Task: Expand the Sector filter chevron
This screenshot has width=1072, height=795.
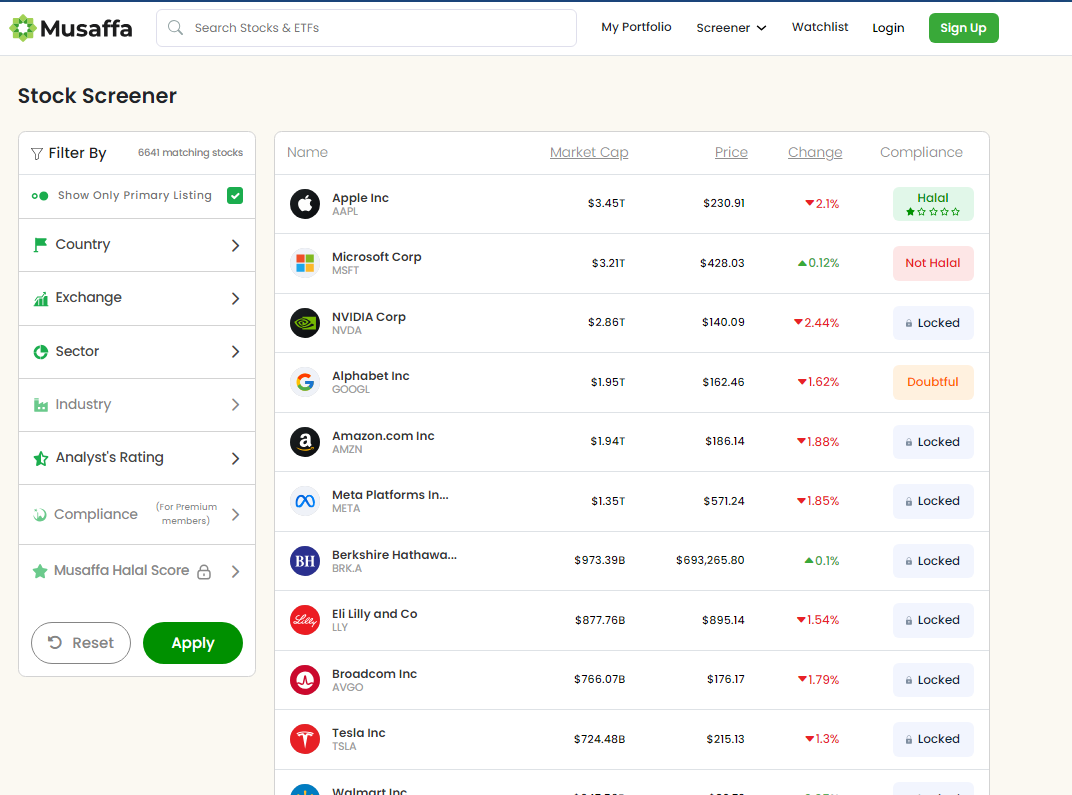Action: 235,351
